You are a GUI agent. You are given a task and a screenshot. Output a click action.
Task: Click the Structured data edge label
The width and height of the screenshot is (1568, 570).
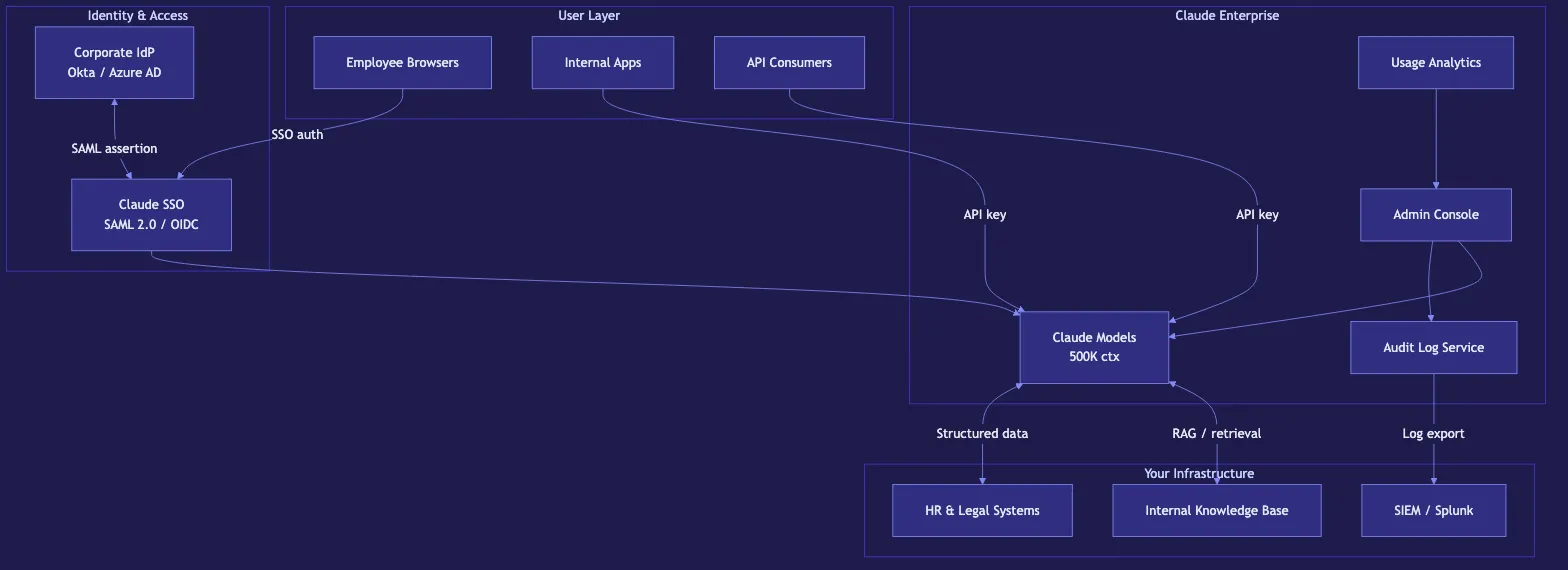(982, 433)
